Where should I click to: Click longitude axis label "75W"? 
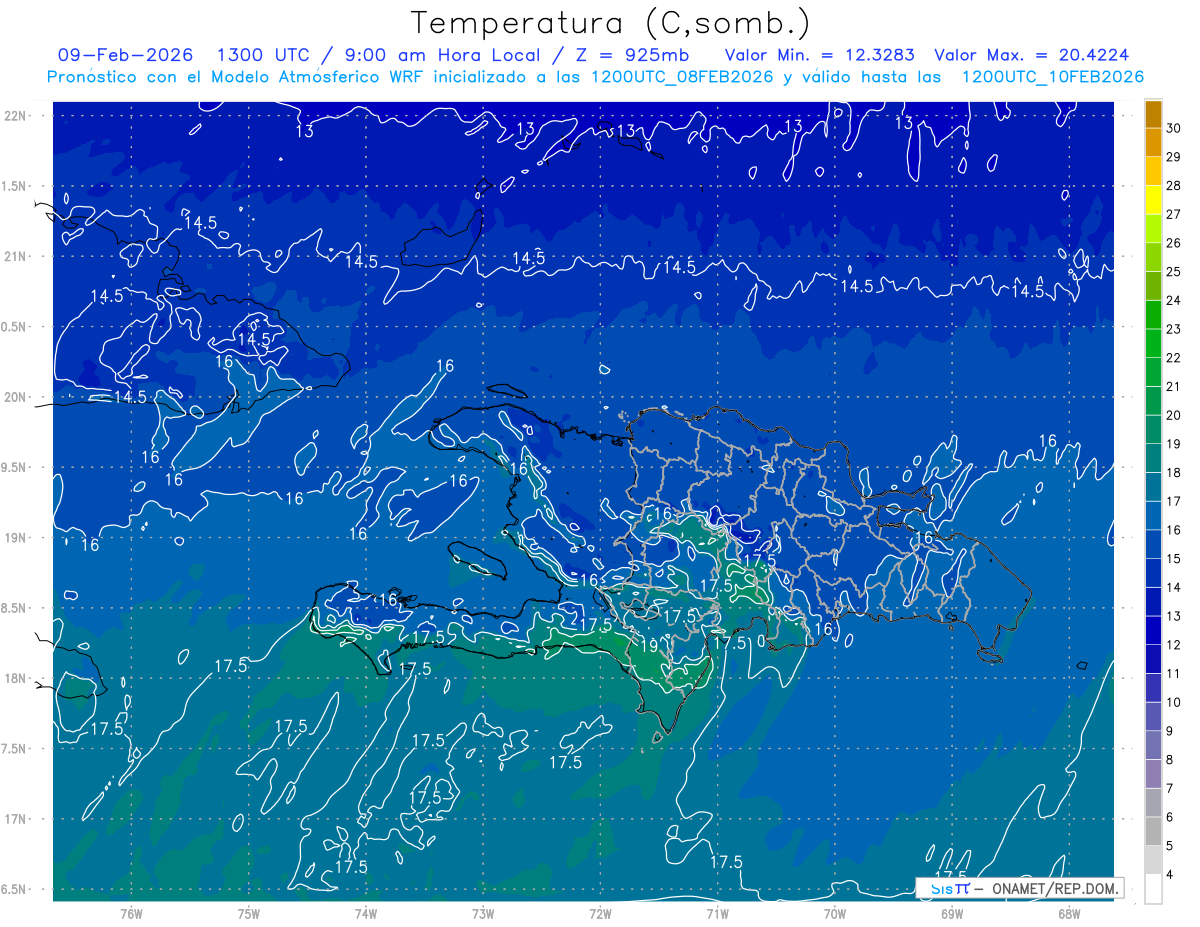click(249, 914)
